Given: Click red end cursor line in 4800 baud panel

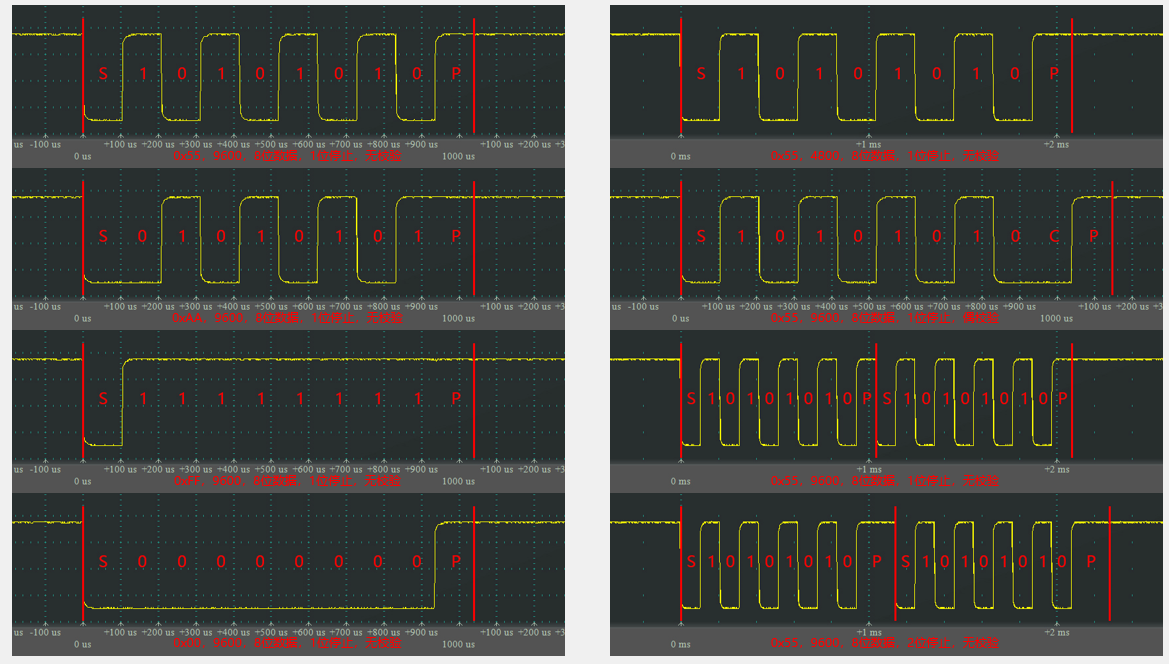Looking at the screenshot, I should point(1072,76).
